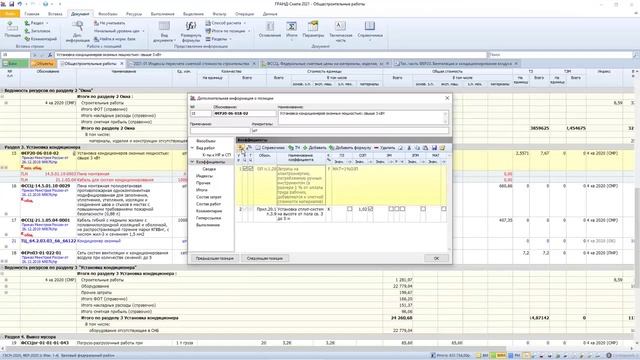Select Физобъем in dialog tree
Viewport: 640px width, 360px height.
tap(205, 141)
